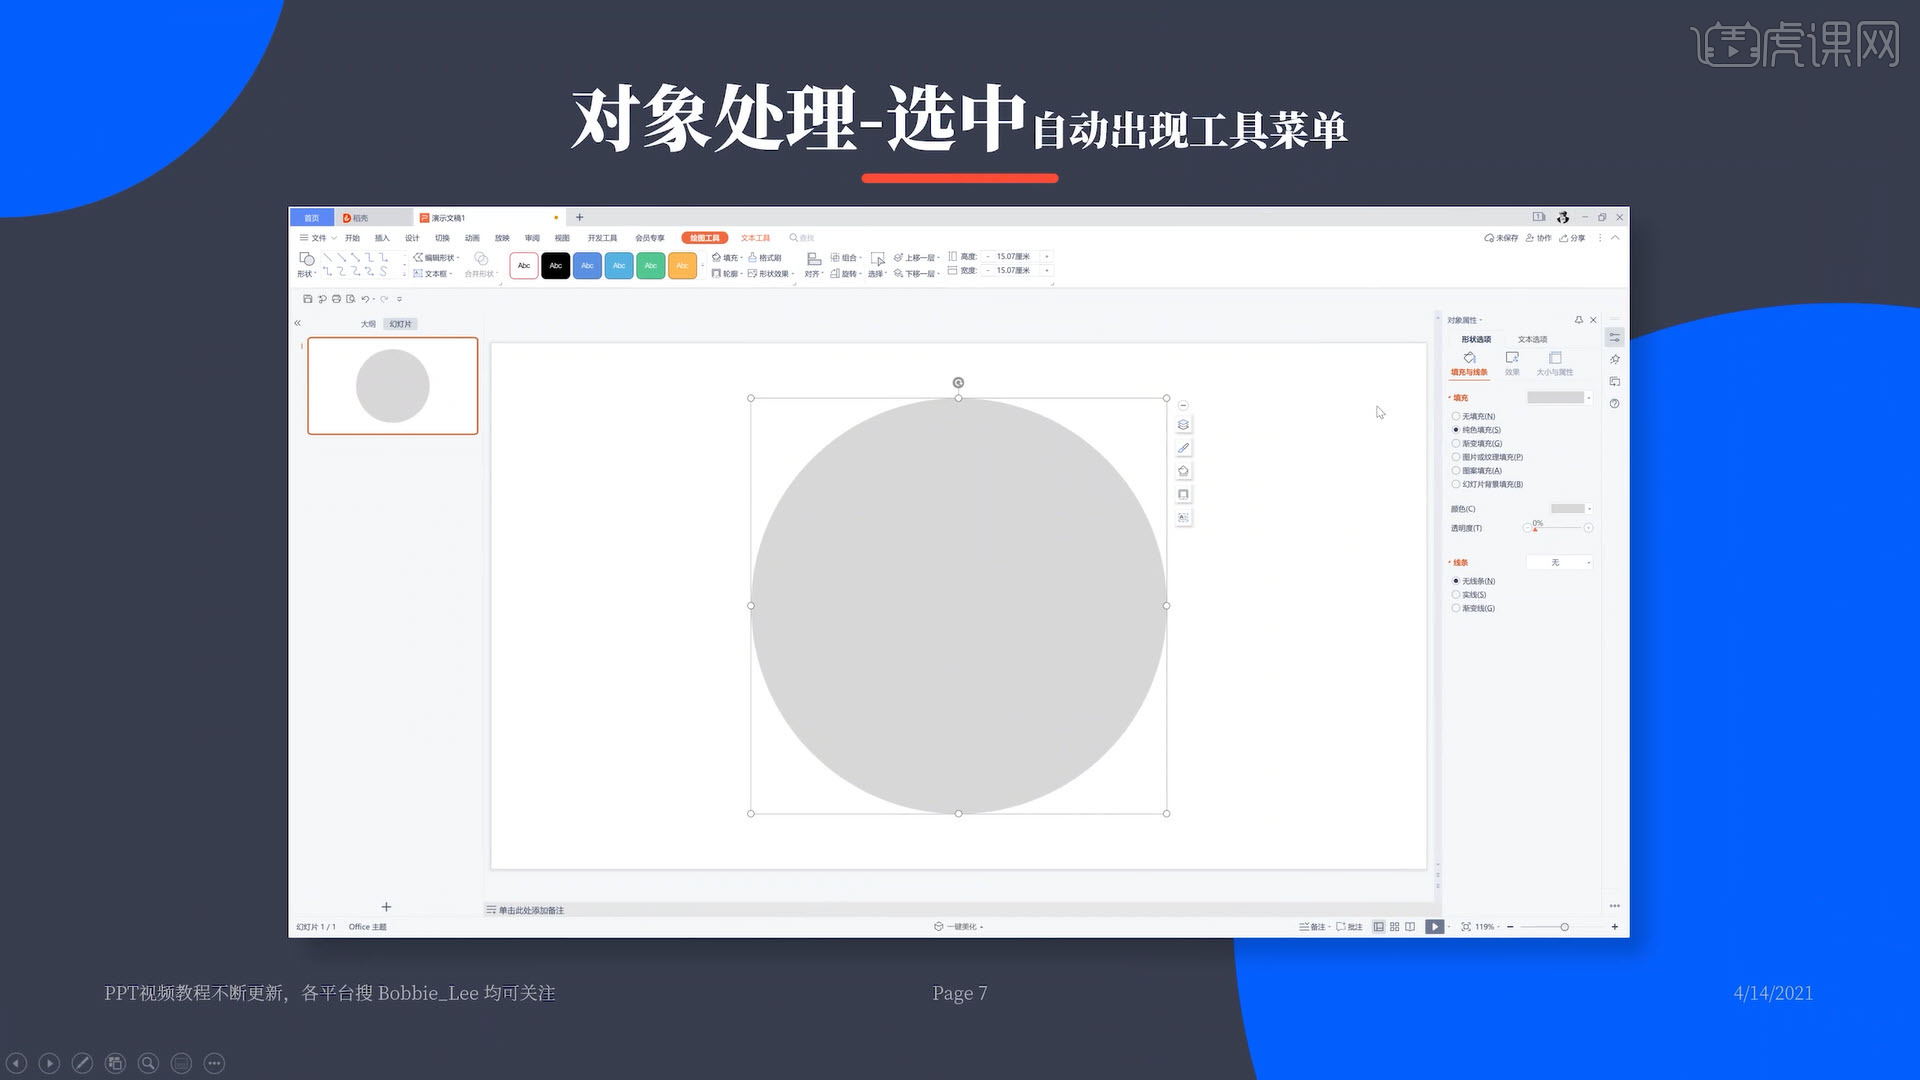Click the shape's rotation handle
Screen dimensions: 1920x1080
(958, 383)
